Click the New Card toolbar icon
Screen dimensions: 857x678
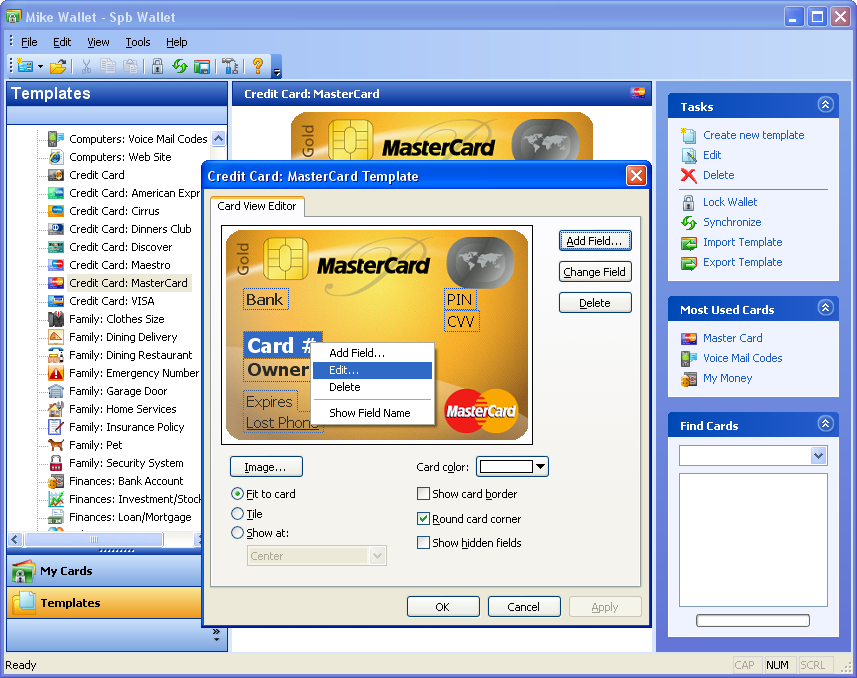[x=25, y=66]
